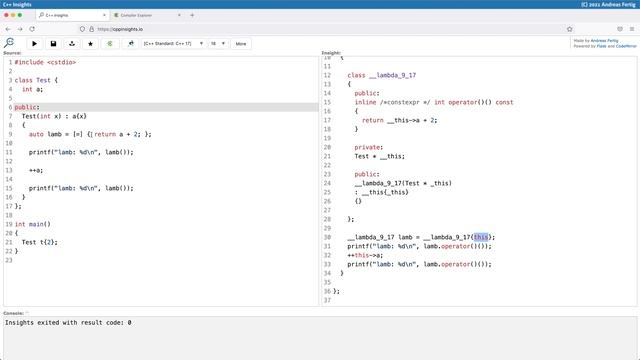
Task: Open the C++ Standard dropdown
Action: 173,44
